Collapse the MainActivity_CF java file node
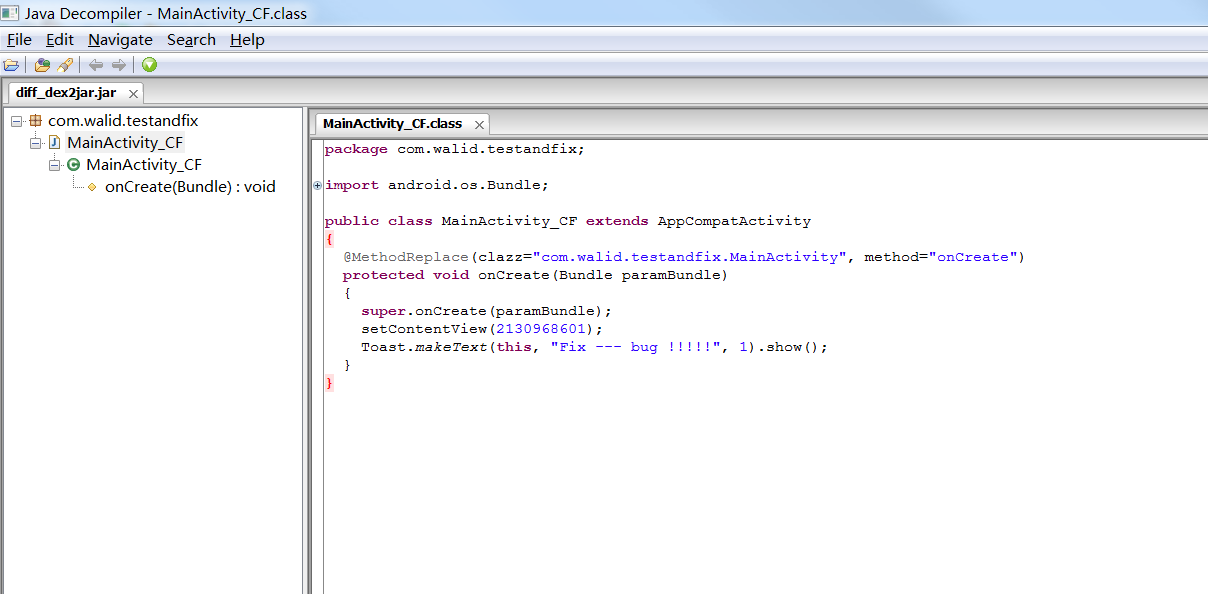 [x=36, y=143]
